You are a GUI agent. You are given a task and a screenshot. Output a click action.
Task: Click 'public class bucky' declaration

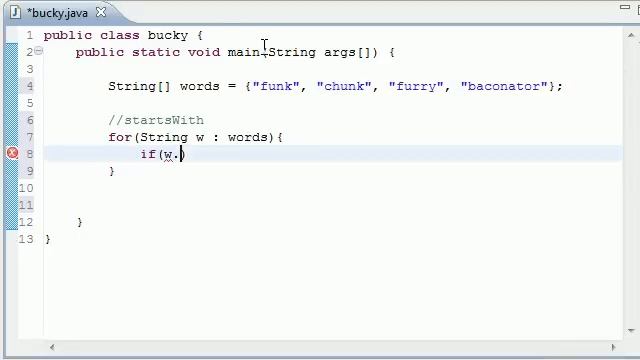[x=116, y=35]
